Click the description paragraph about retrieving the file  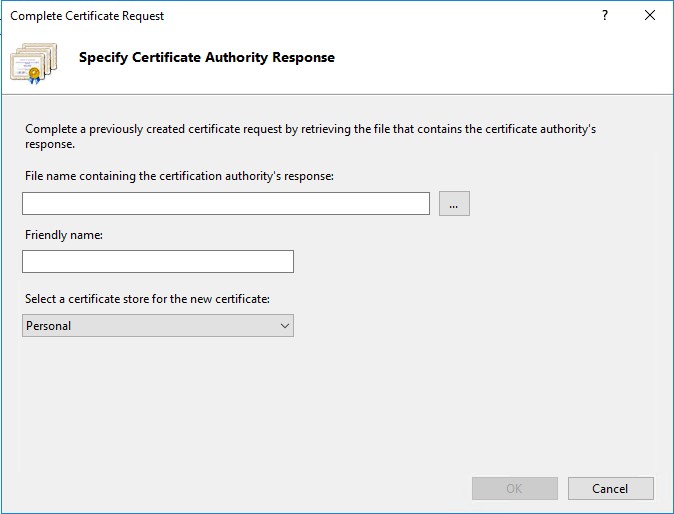310,136
